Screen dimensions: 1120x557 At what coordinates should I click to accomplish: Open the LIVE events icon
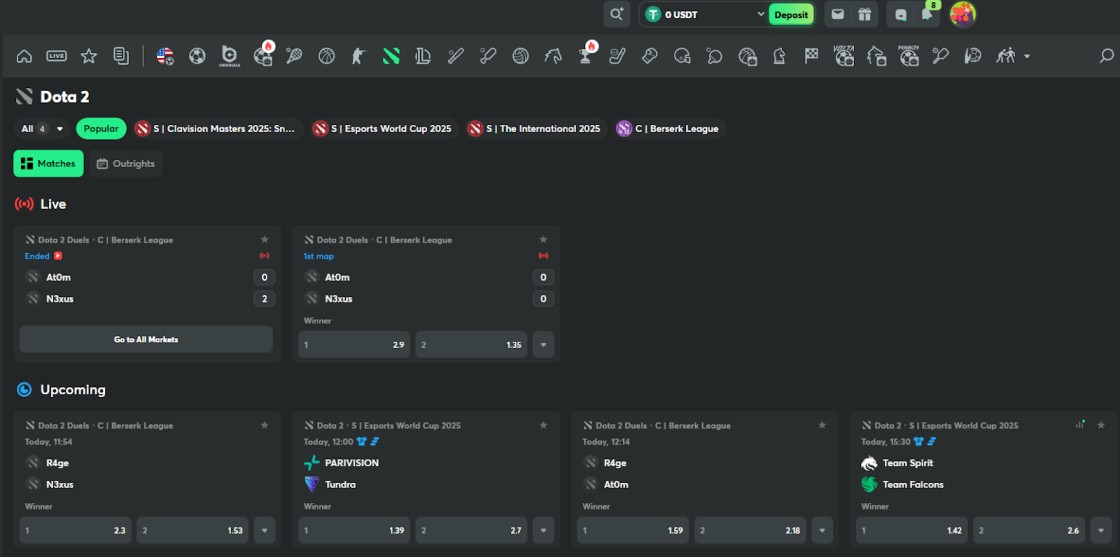point(56,56)
